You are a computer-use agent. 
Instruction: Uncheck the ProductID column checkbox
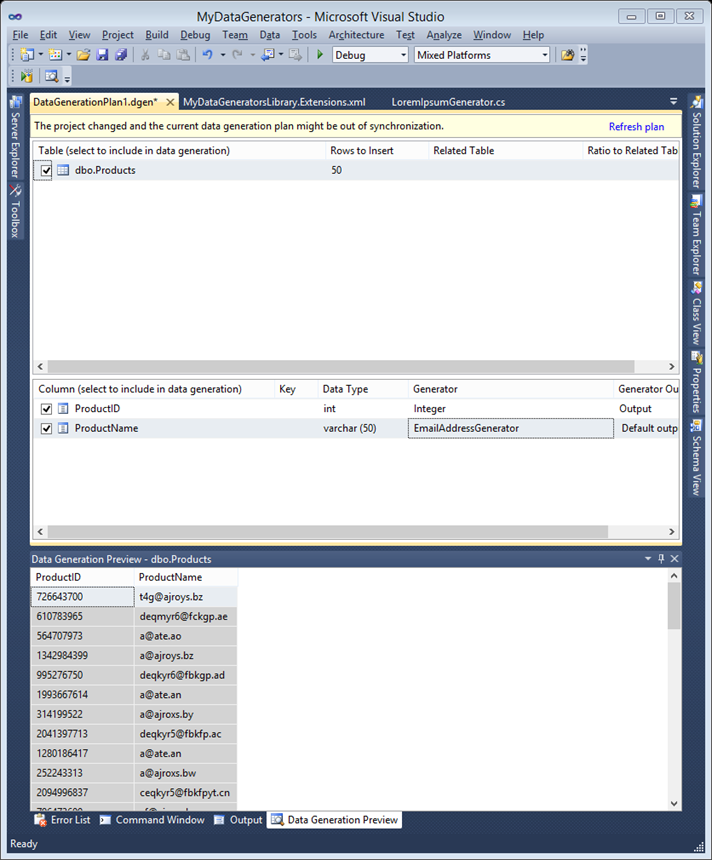[46, 409]
